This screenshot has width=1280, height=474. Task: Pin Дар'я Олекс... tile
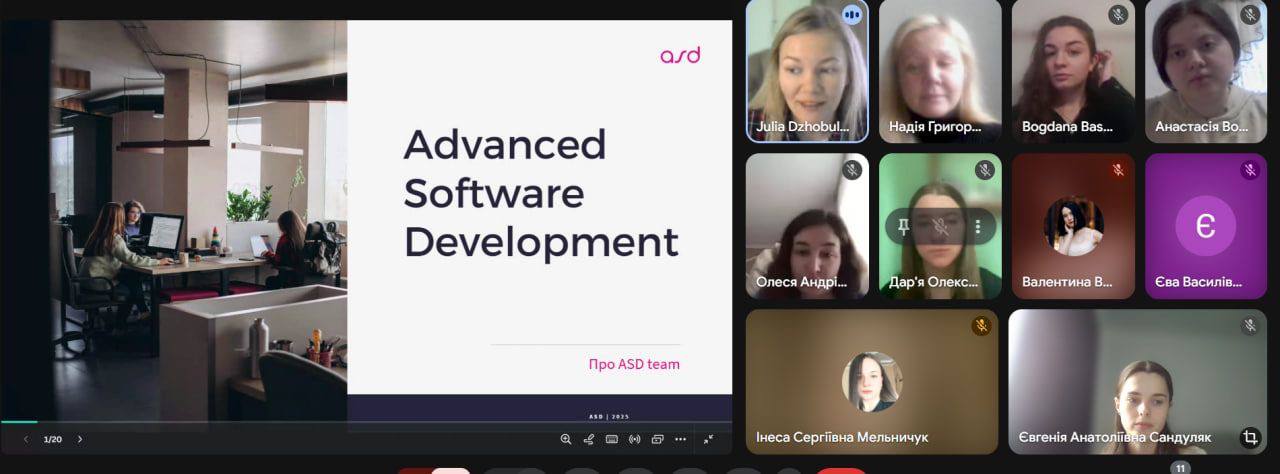[903, 227]
